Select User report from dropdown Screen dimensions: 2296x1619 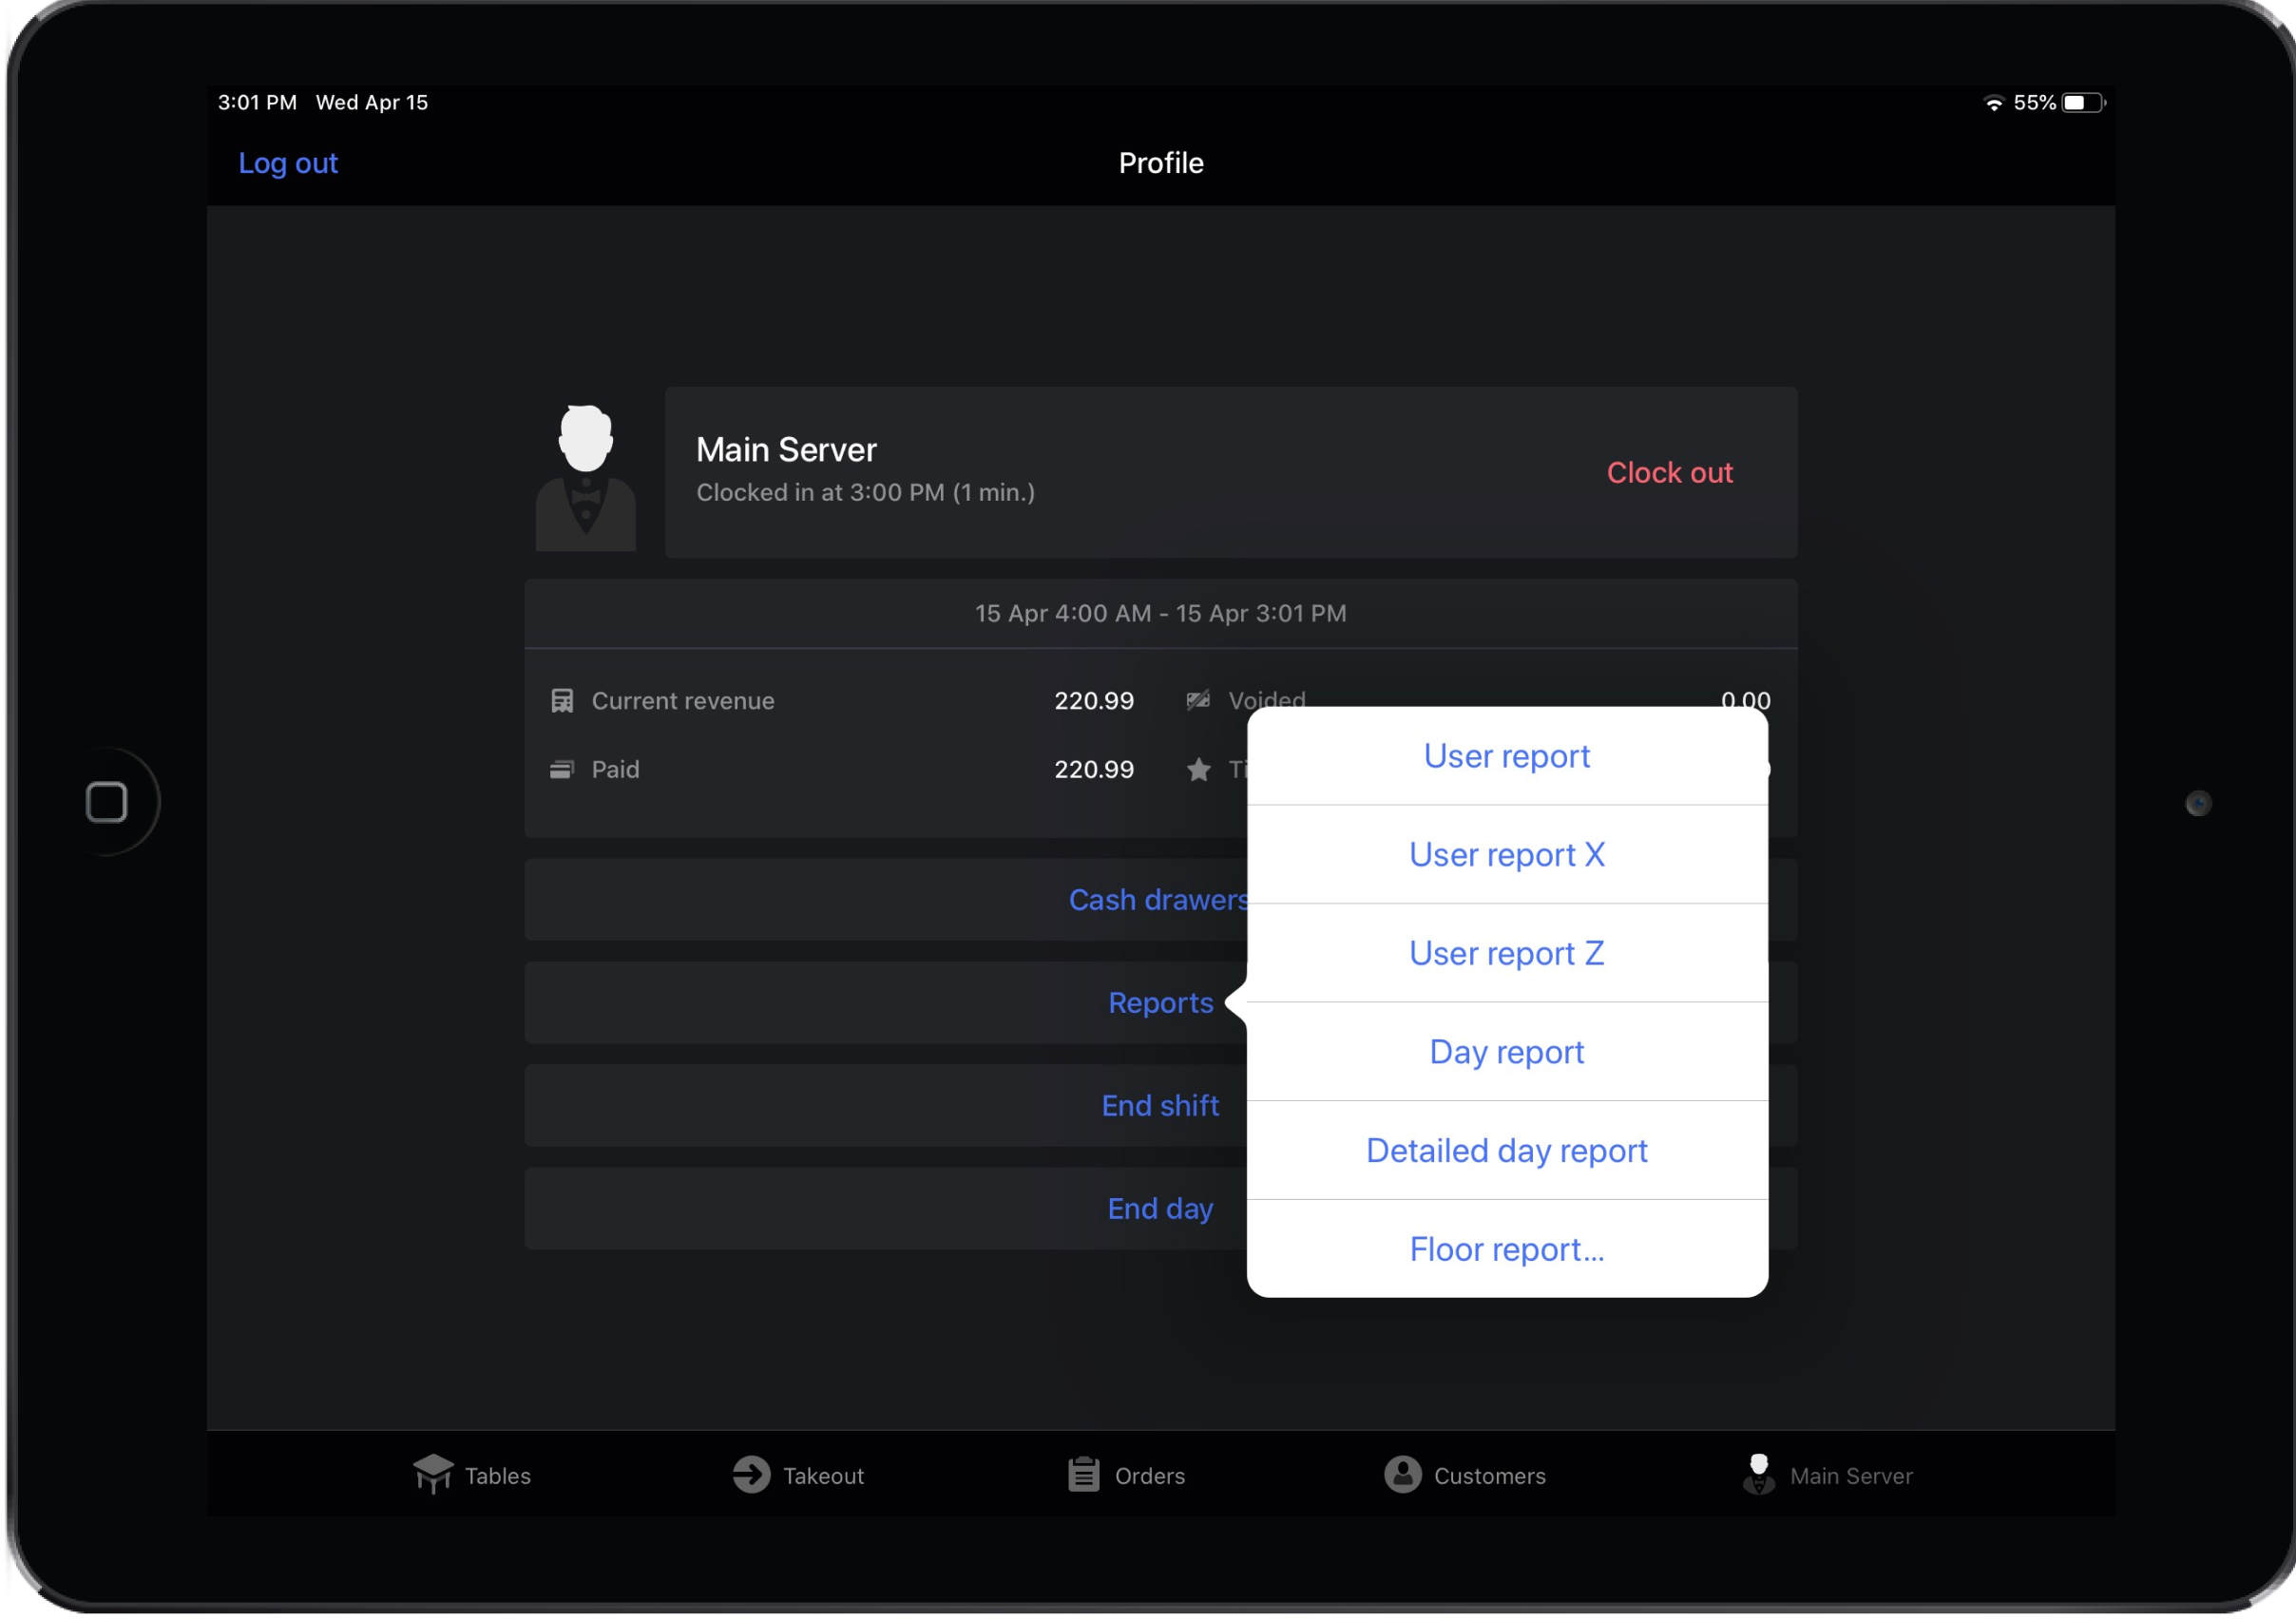[1505, 755]
